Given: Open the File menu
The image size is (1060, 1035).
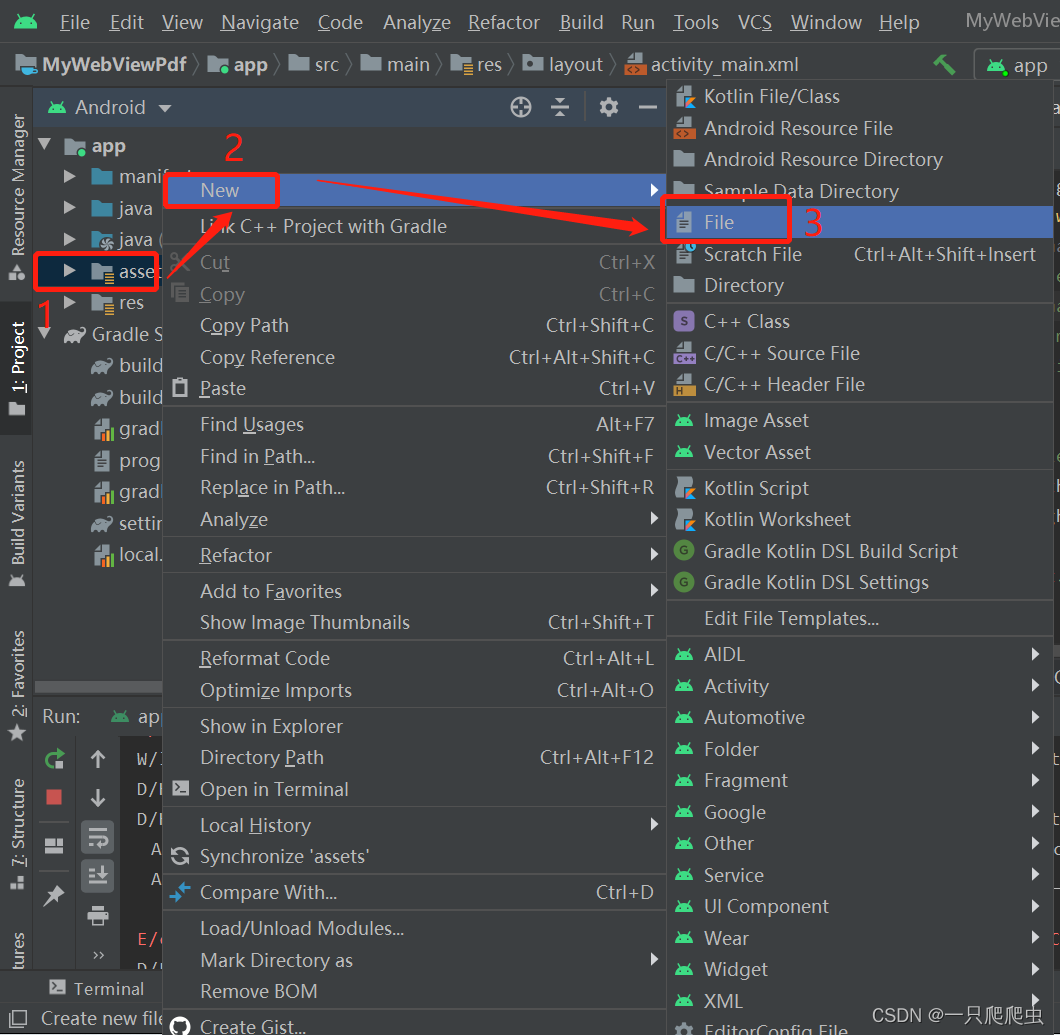Looking at the screenshot, I should (x=74, y=22).
